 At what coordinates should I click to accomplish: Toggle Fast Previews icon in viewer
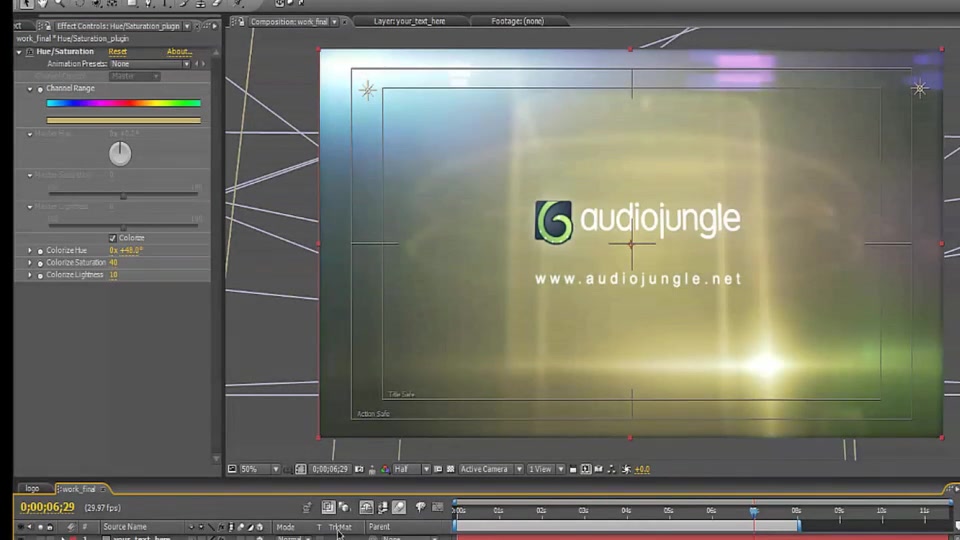click(x=586, y=469)
